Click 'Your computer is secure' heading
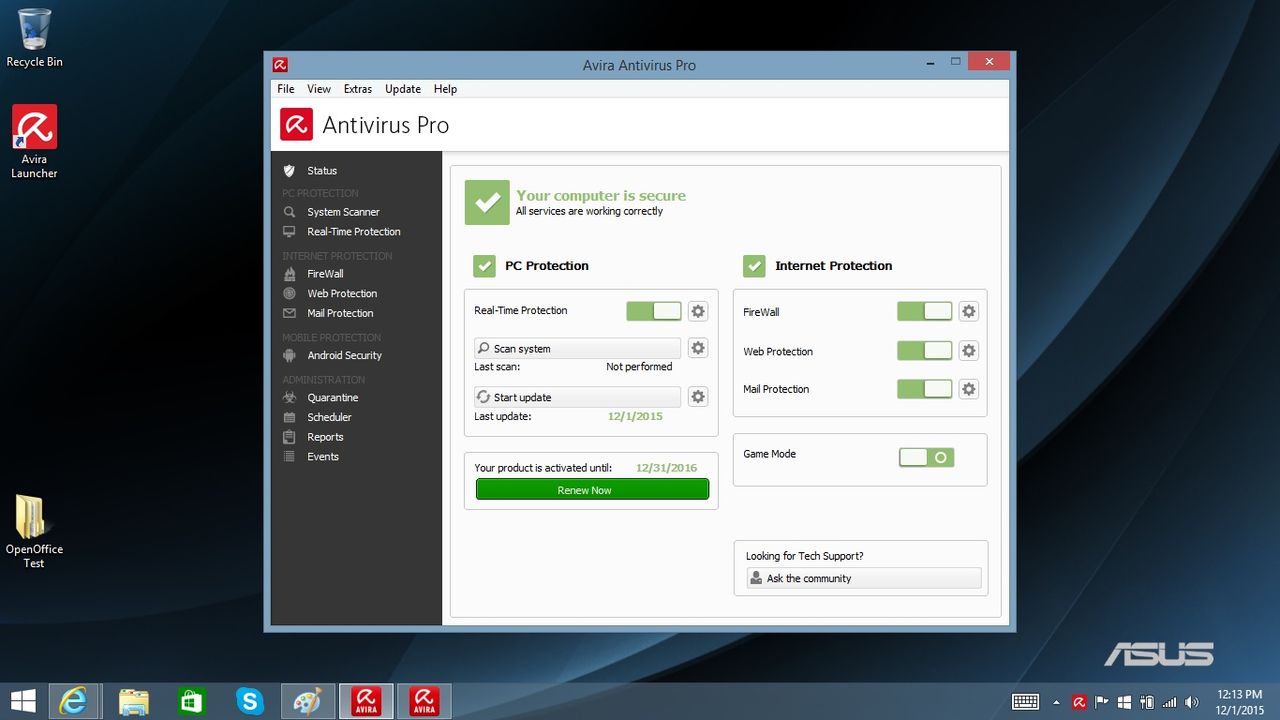Image resolution: width=1280 pixels, height=720 pixels. click(x=601, y=196)
